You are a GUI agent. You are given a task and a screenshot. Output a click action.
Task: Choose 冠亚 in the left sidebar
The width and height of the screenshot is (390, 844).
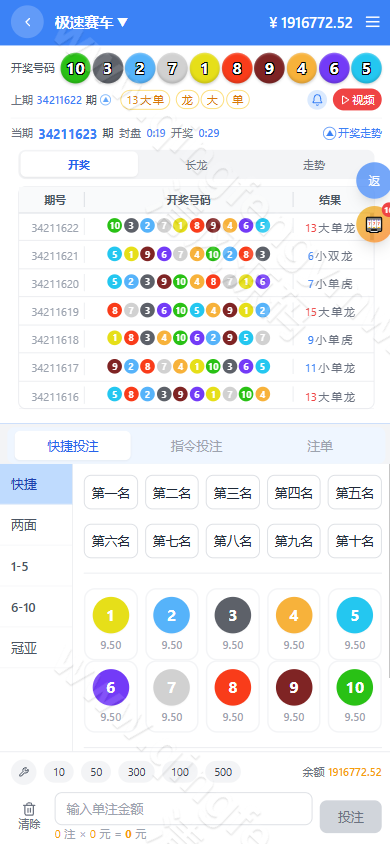click(36, 648)
